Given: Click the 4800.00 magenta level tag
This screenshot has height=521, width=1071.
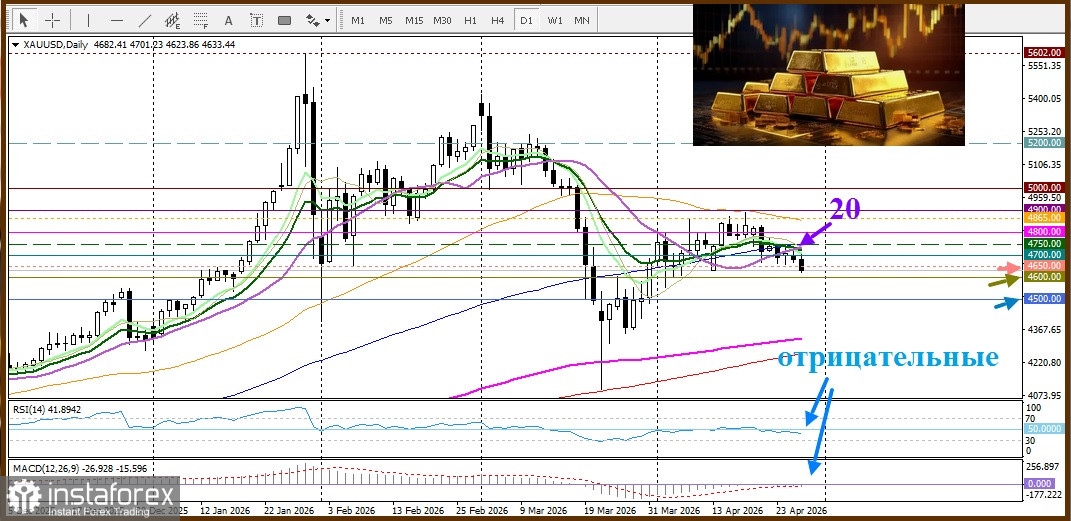Looking at the screenshot, I should pos(1044,232).
